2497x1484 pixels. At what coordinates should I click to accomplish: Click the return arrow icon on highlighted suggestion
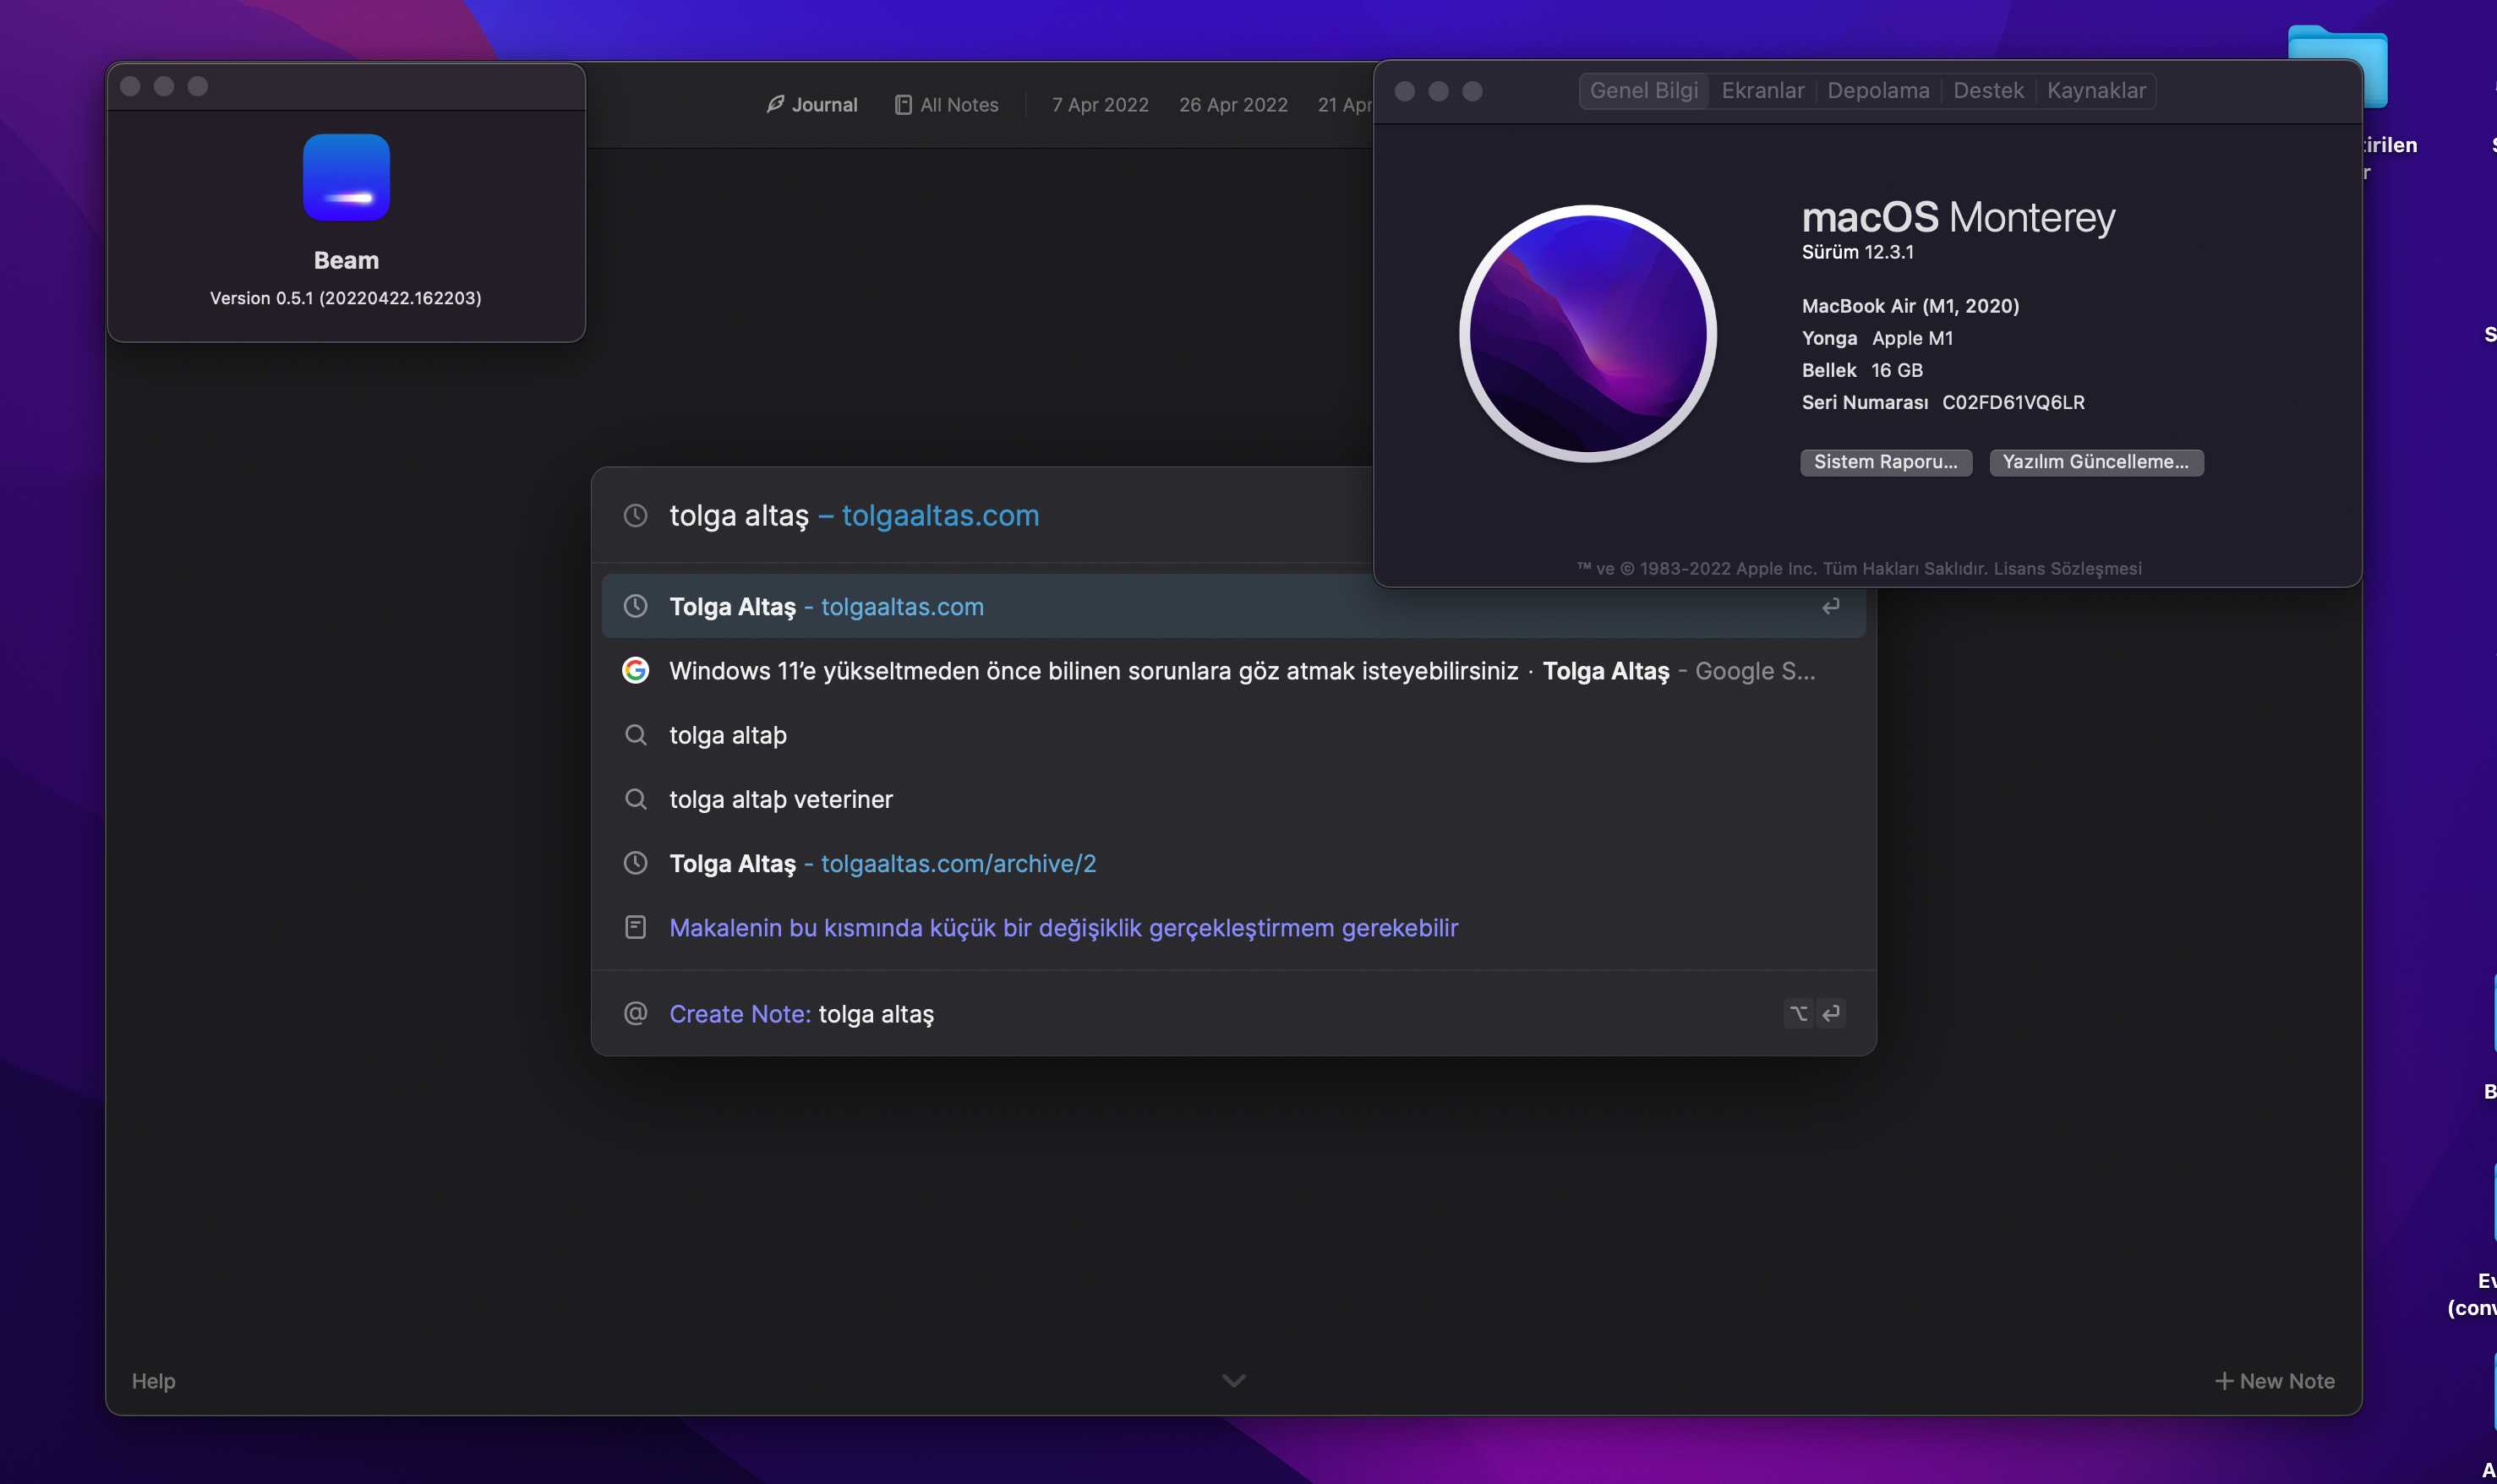click(1830, 606)
